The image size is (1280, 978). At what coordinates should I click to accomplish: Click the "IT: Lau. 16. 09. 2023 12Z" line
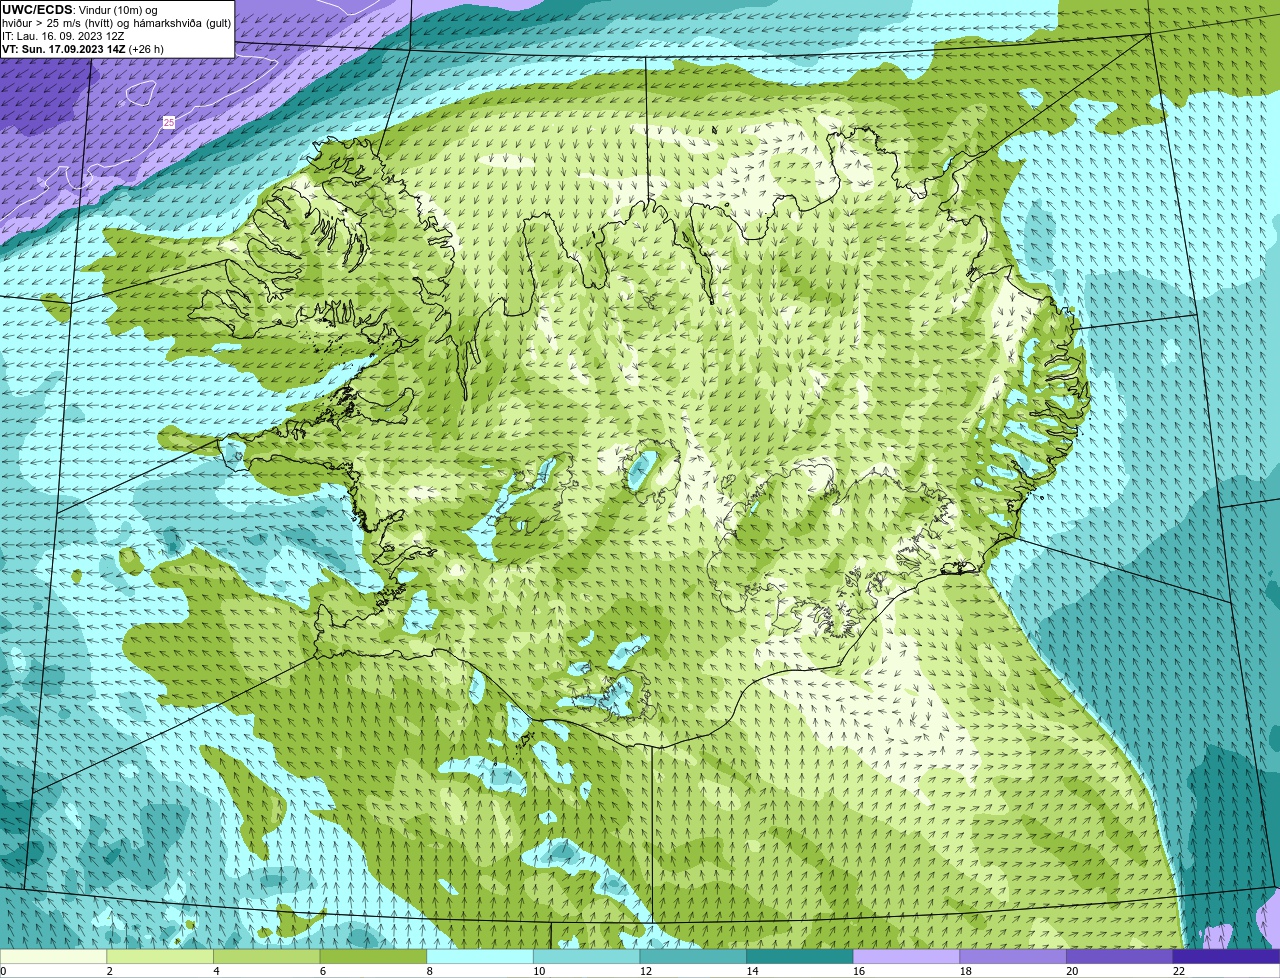pos(63,36)
